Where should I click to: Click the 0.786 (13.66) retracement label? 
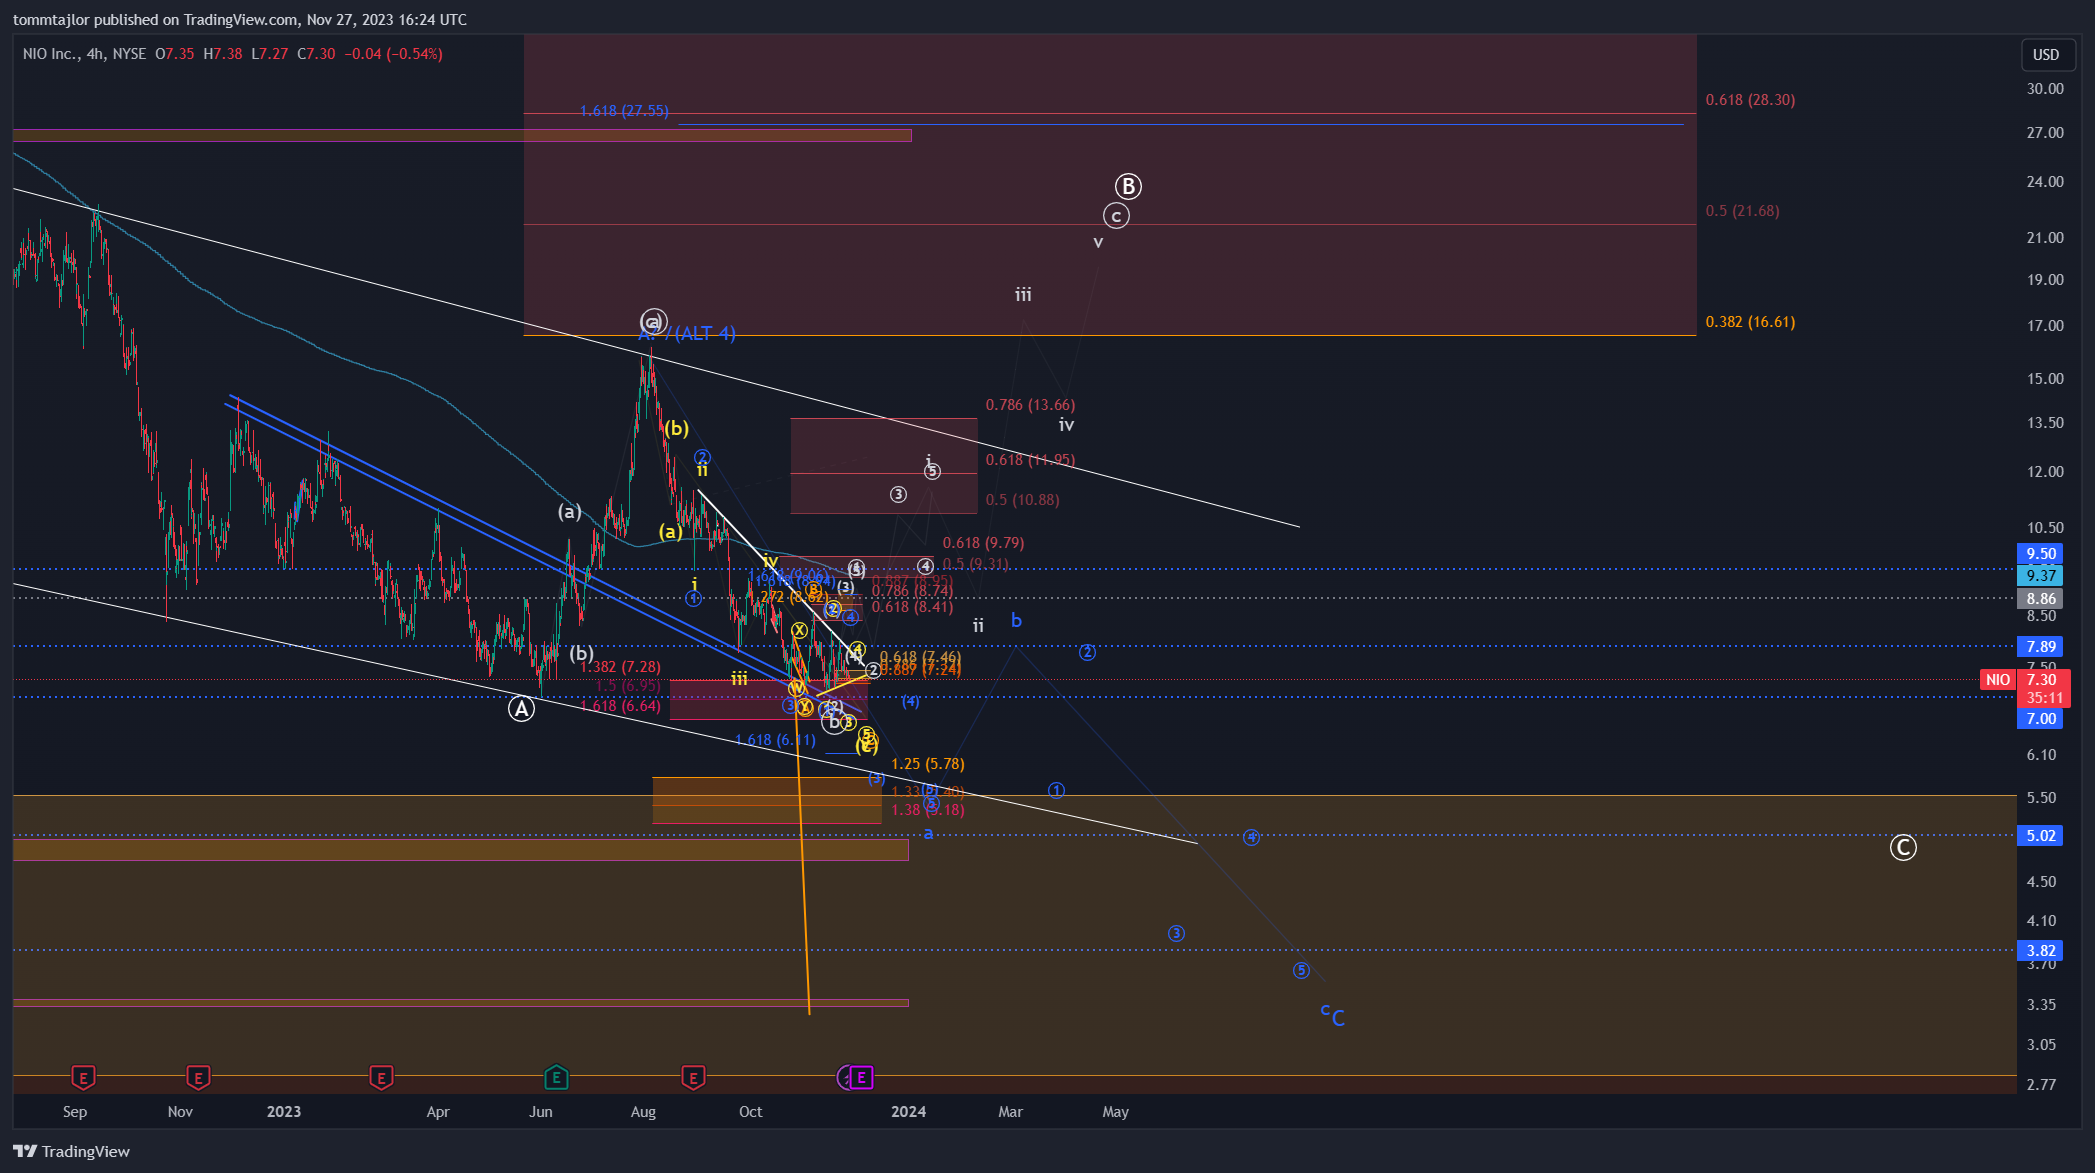click(x=1030, y=405)
